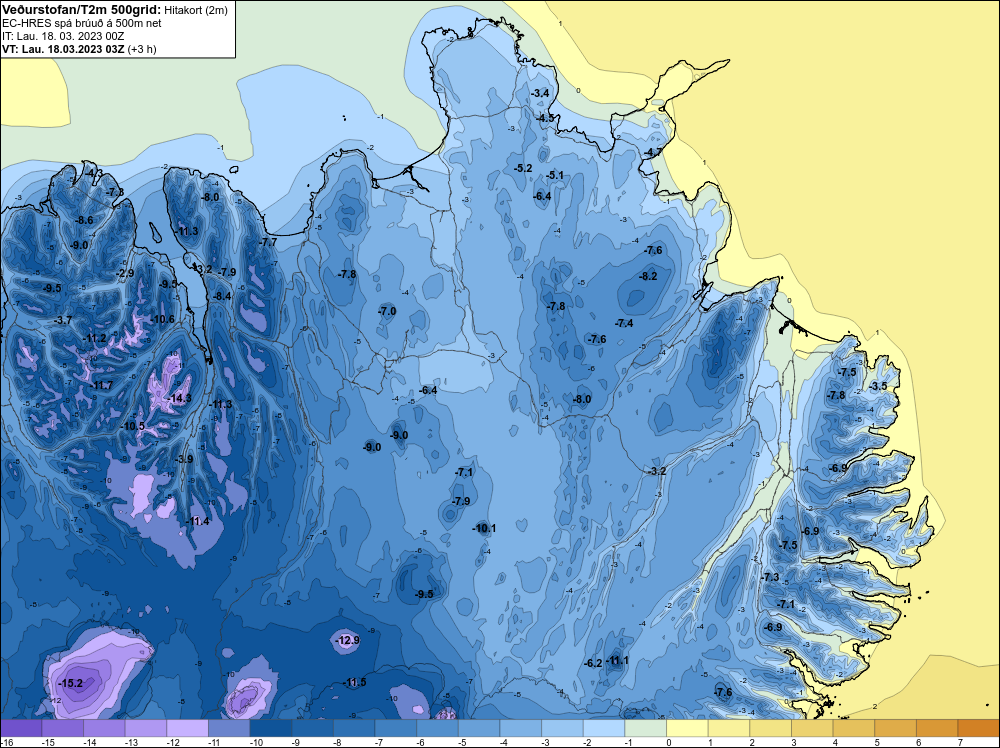Click the -3.5 temperature value
This screenshot has width=1000, height=748.
[878, 386]
